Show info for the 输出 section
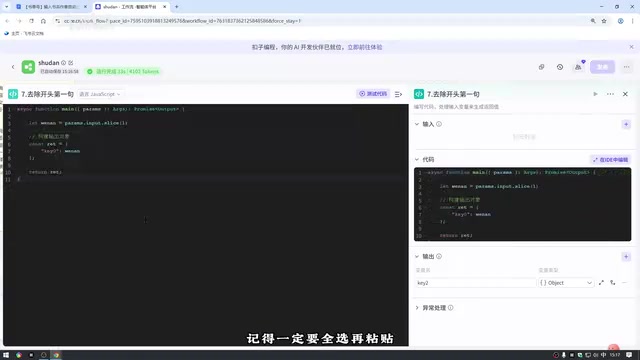The width and height of the screenshot is (640, 360). (439, 256)
